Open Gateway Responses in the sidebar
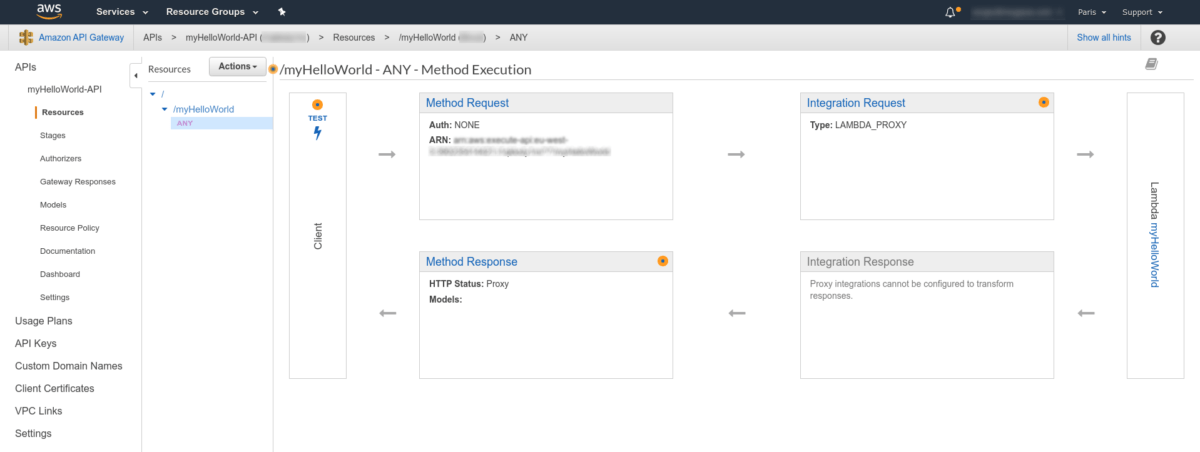The width and height of the screenshot is (1200, 452). coord(78,181)
